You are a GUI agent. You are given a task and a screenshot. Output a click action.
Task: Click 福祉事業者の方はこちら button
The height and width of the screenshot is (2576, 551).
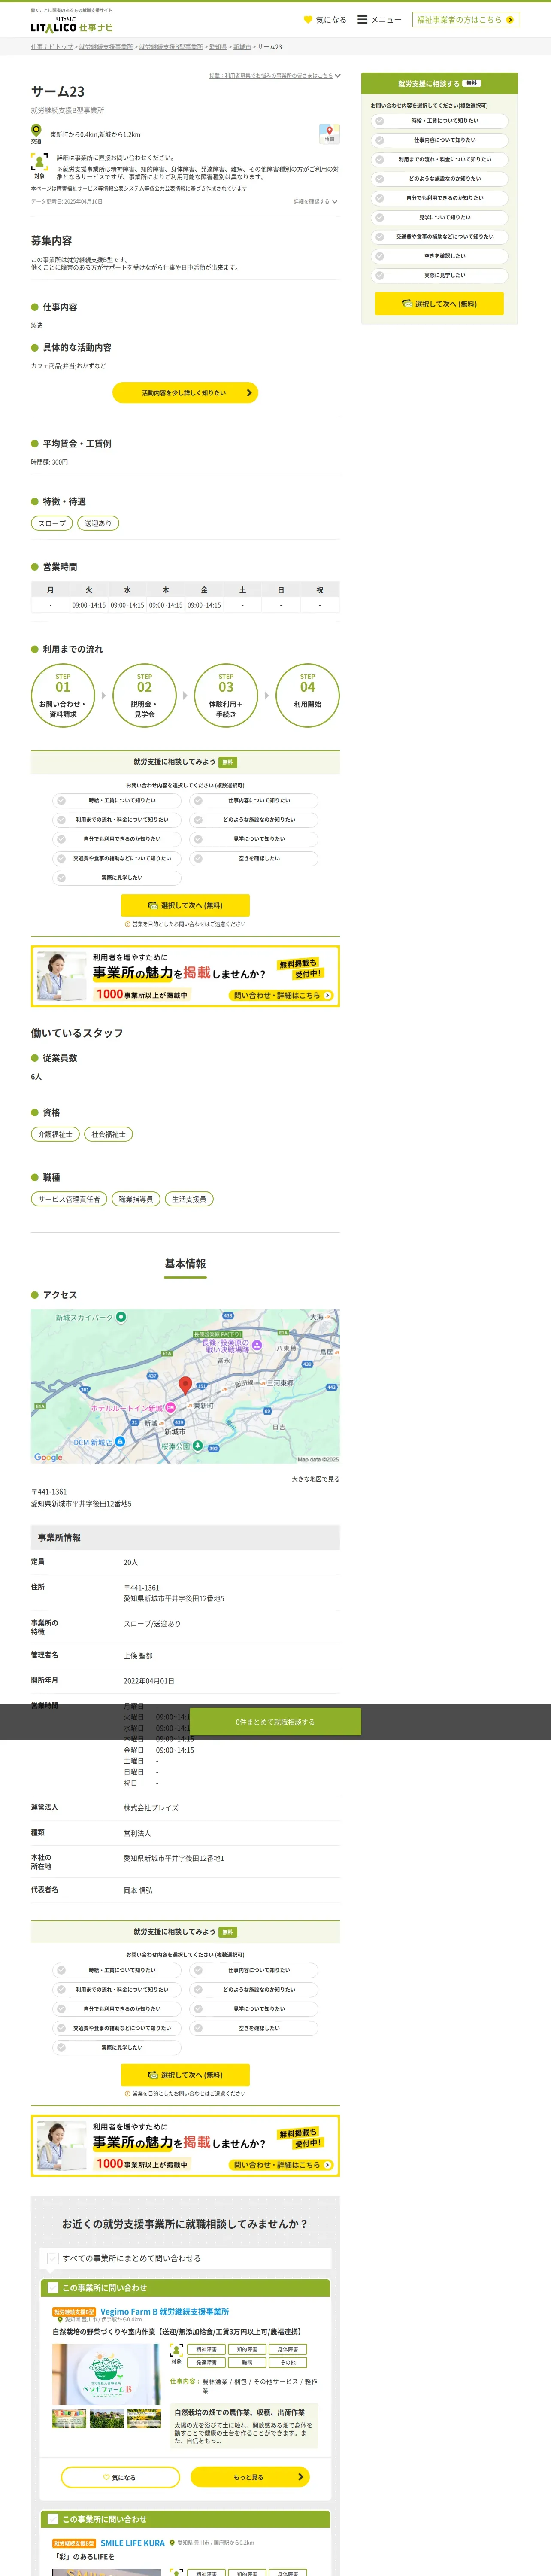point(466,20)
